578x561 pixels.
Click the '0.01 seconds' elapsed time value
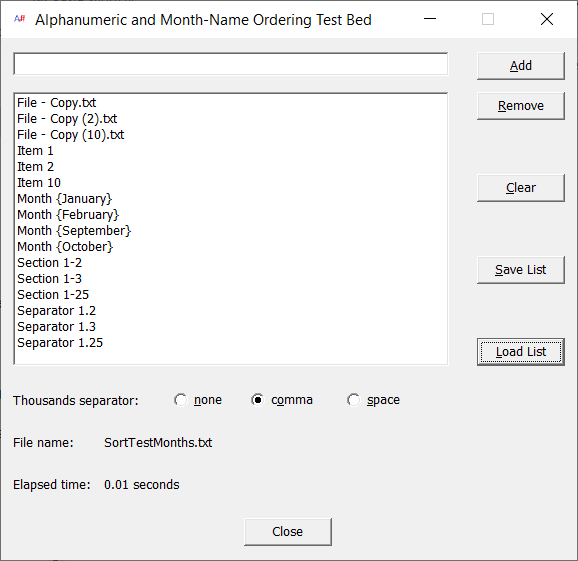click(x=142, y=485)
